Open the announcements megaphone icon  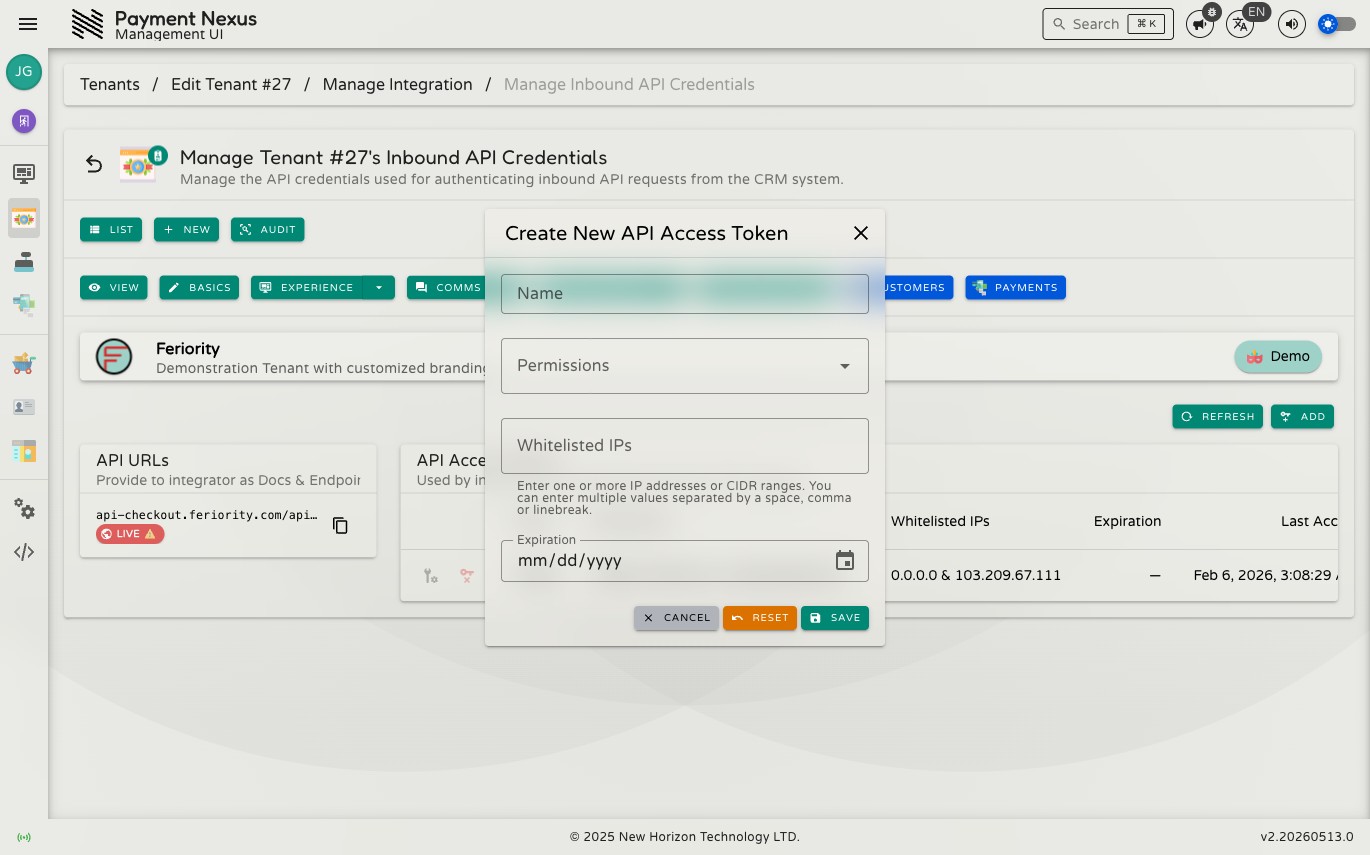[1200, 24]
